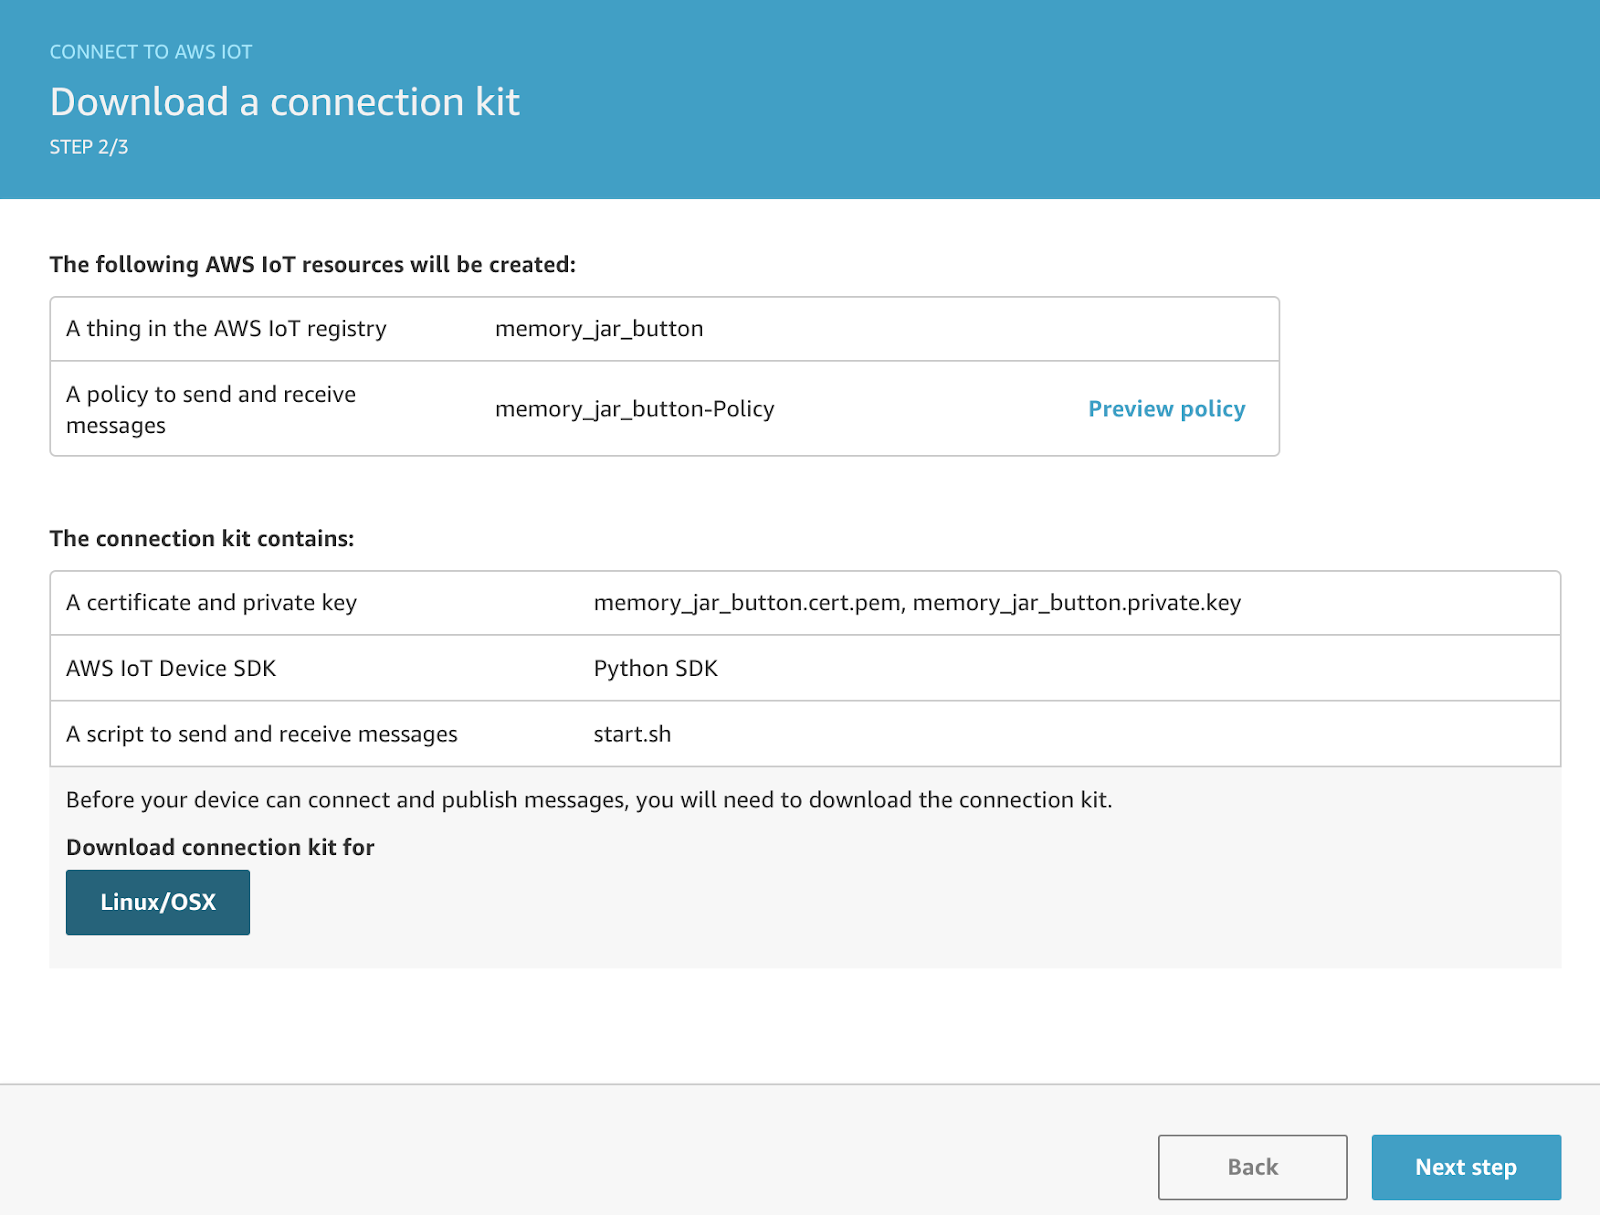Viewport: 1600px width, 1215px height.
Task: Open the Preview policy link
Action: (x=1166, y=409)
